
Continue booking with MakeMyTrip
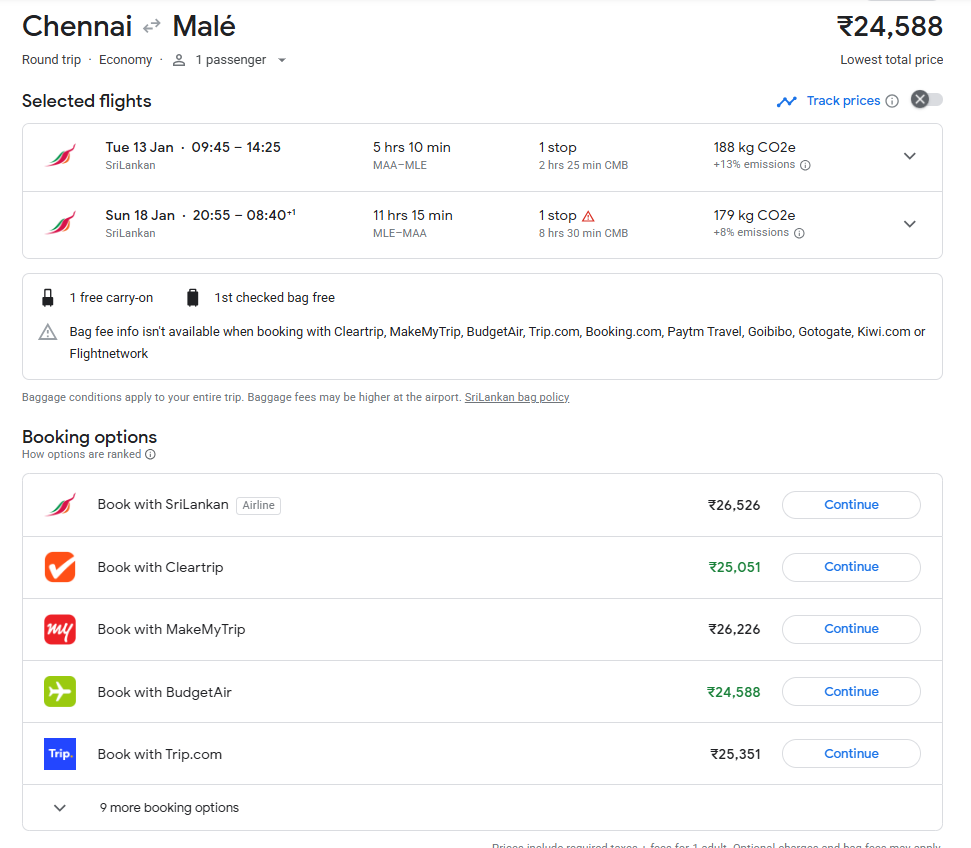click(850, 629)
